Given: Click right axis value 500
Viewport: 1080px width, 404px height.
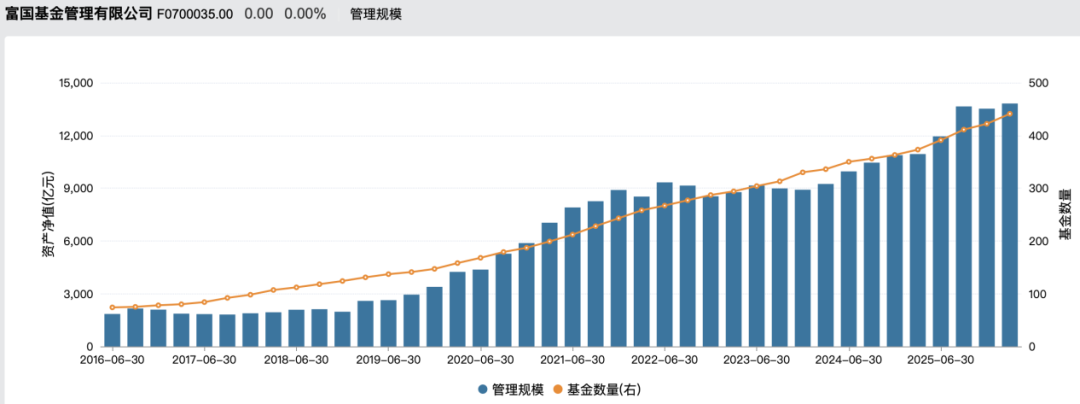Looking at the screenshot, I should click(x=1039, y=83).
